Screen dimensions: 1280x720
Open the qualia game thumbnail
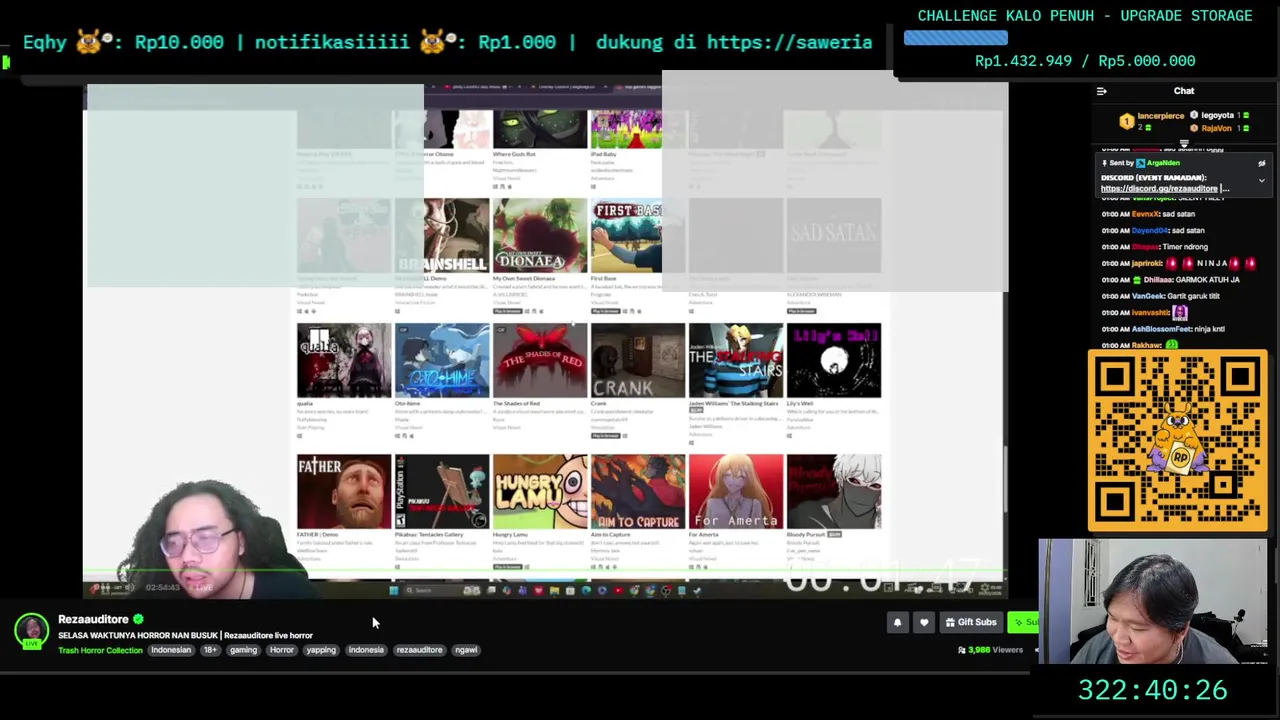[343, 360]
